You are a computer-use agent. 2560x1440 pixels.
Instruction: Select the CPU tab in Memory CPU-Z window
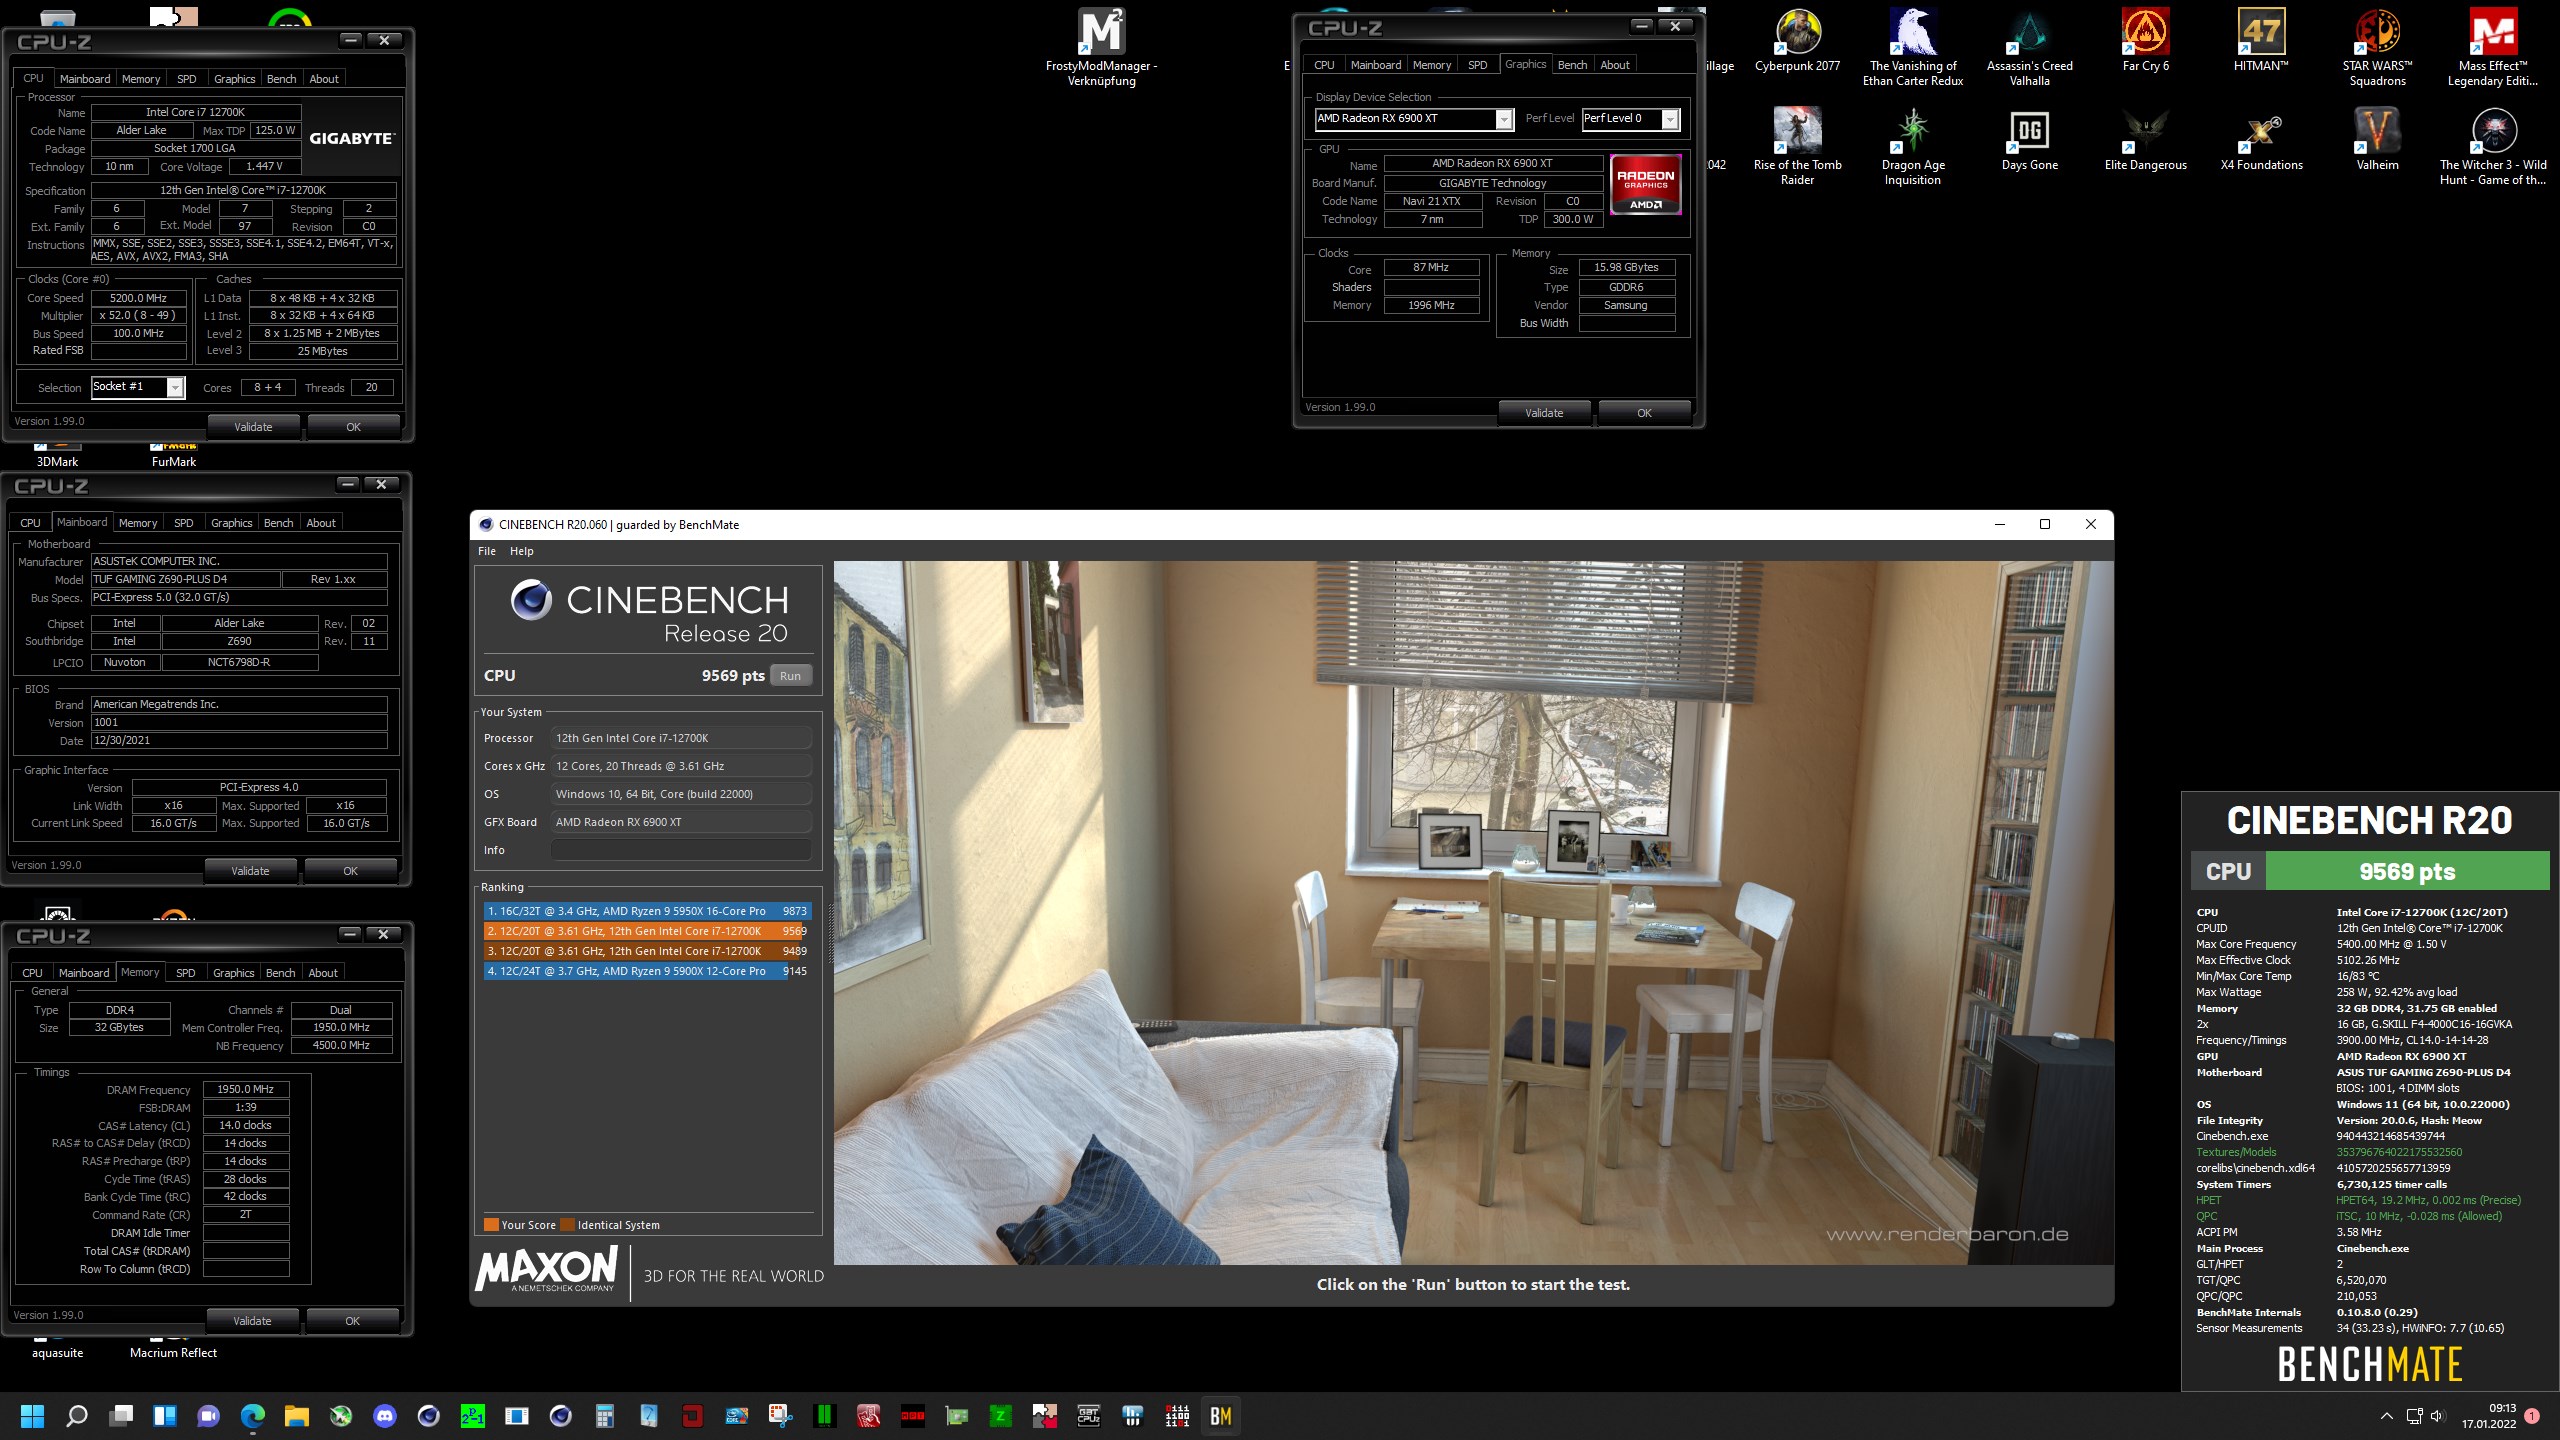point(33,973)
